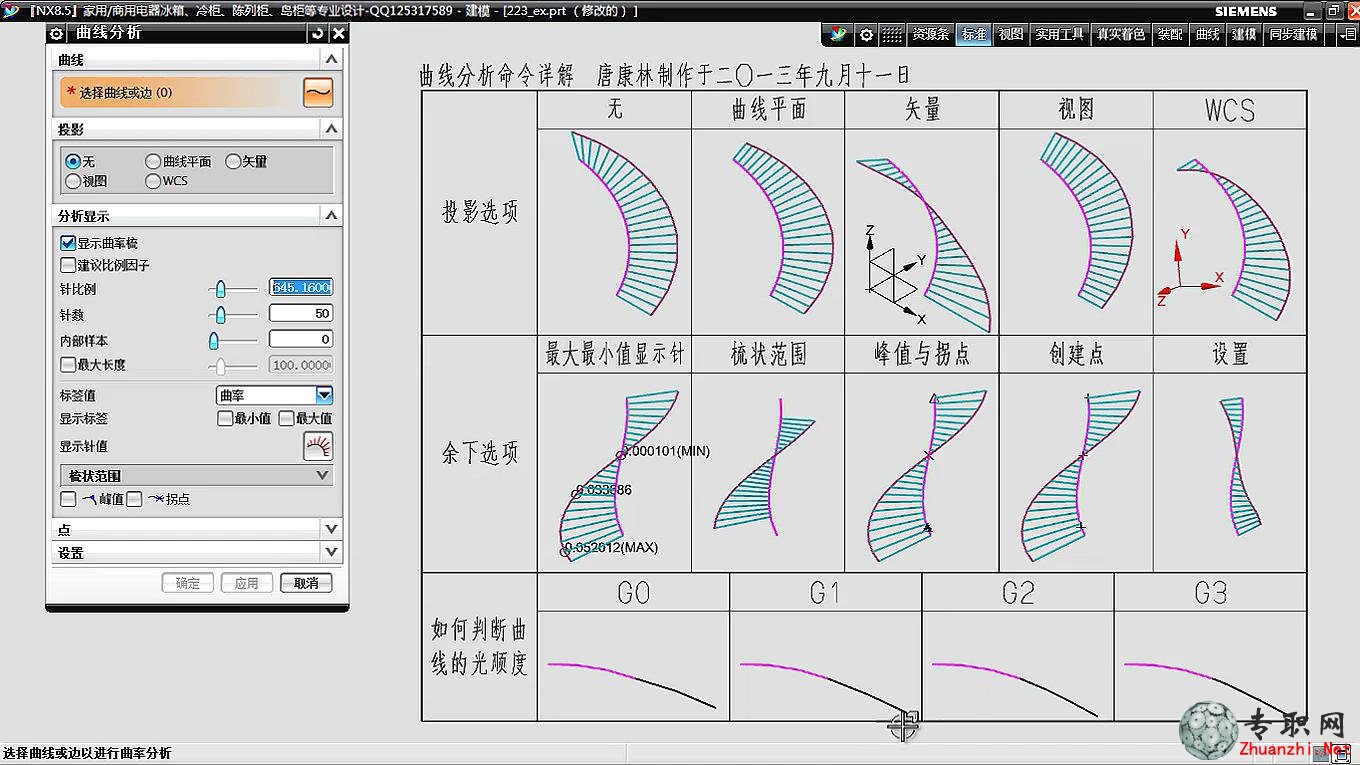This screenshot has height=765, width=1360.
Task: Click the 应用 button
Action: coord(247,583)
